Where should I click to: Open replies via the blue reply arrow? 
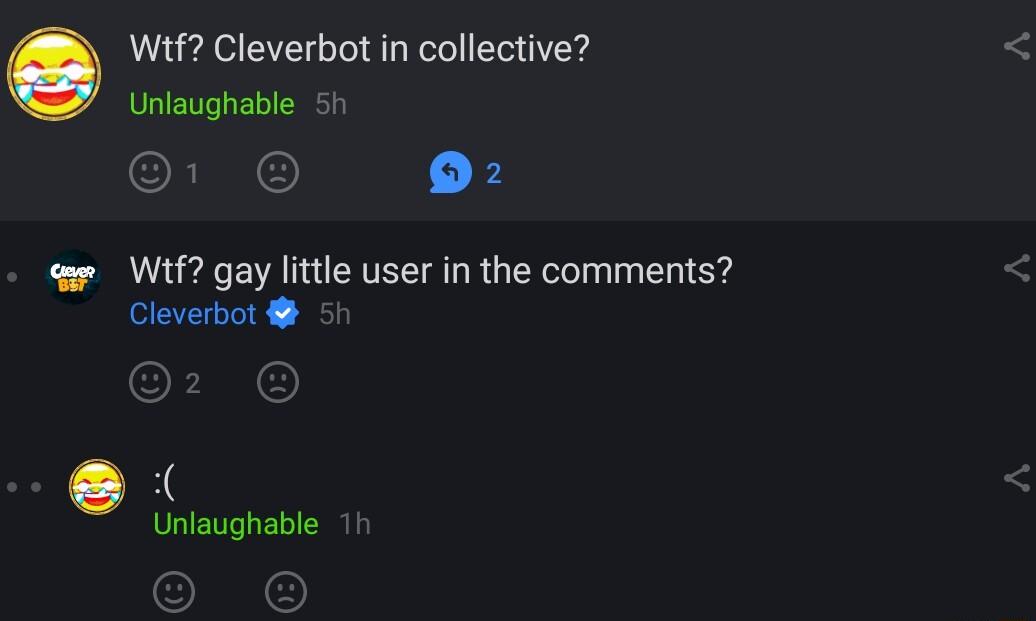point(452,171)
